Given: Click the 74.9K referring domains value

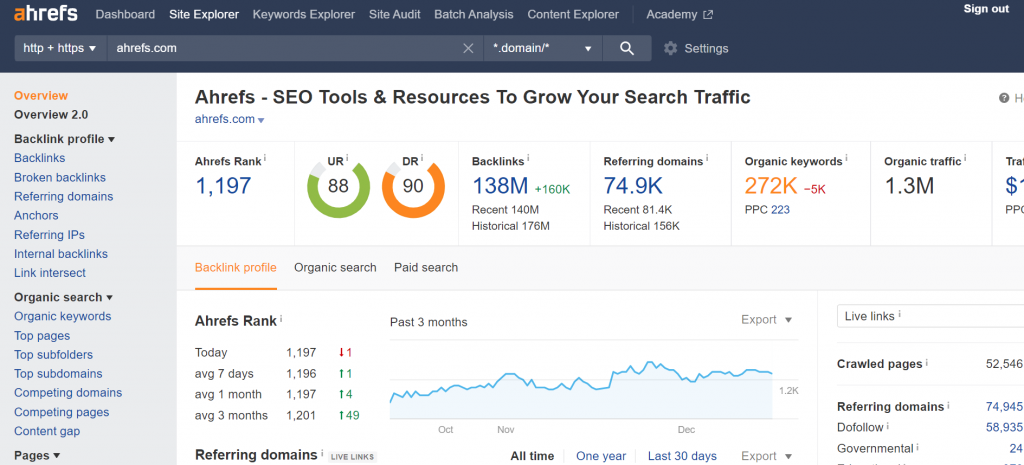Looking at the screenshot, I should [x=633, y=186].
